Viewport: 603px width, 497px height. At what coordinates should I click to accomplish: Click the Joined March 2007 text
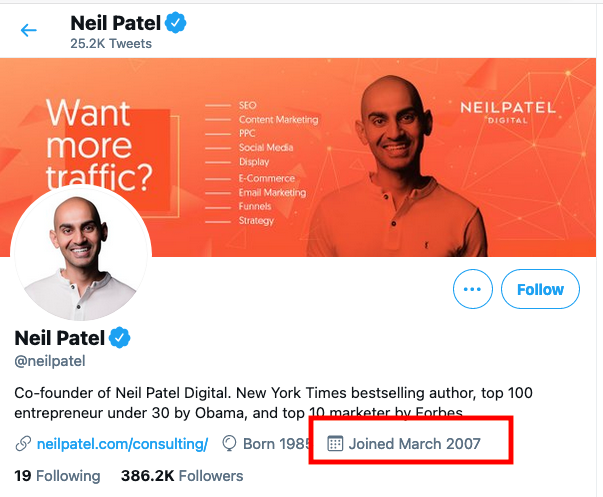[415, 444]
